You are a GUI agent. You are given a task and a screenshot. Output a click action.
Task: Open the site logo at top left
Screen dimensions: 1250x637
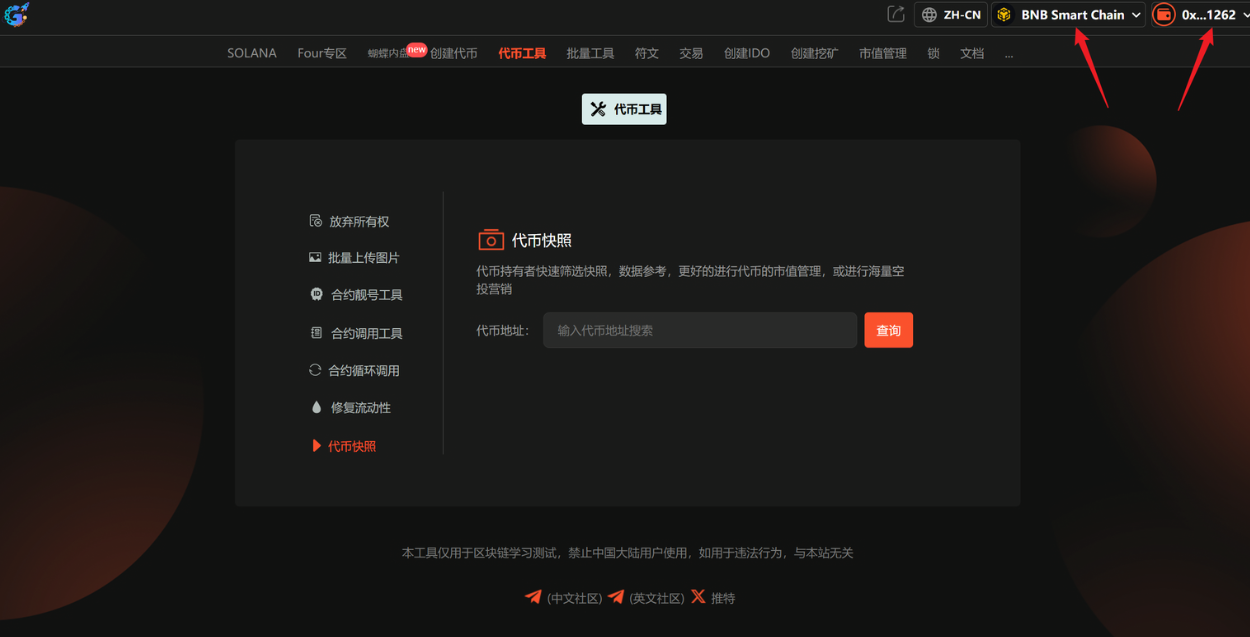point(16,15)
